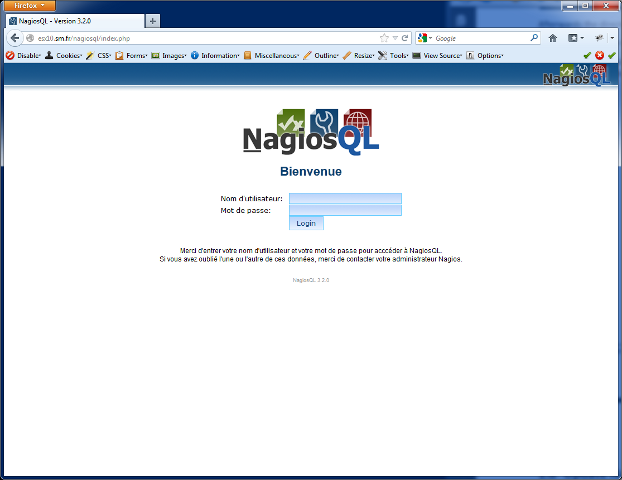Click the rightmost green checkmark status icon
622x480 pixels.
[x=611, y=56]
